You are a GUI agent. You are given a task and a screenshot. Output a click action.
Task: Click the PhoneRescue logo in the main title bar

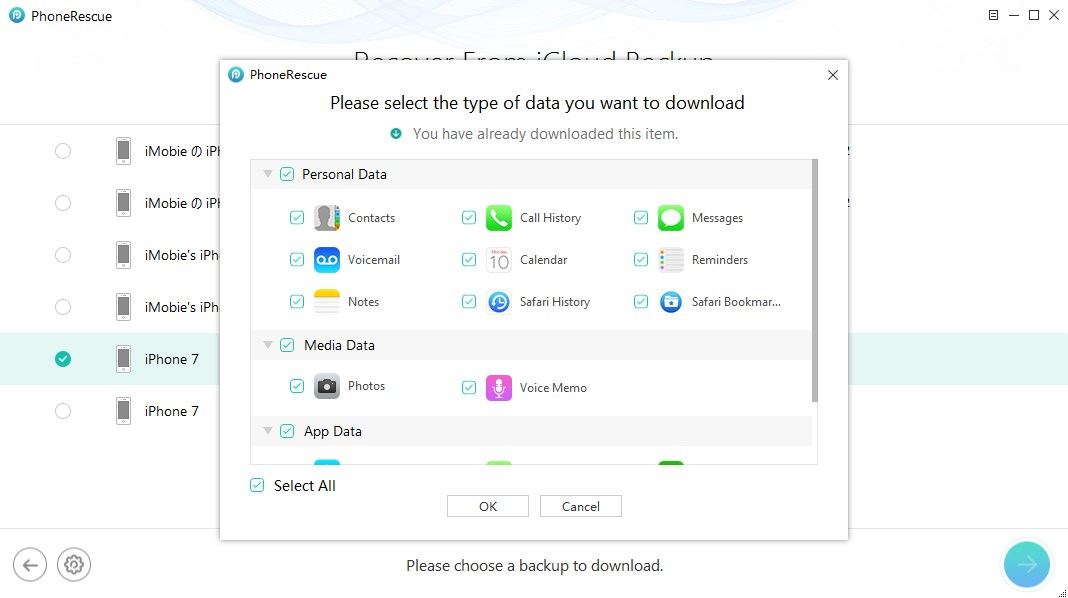[x=17, y=16]
